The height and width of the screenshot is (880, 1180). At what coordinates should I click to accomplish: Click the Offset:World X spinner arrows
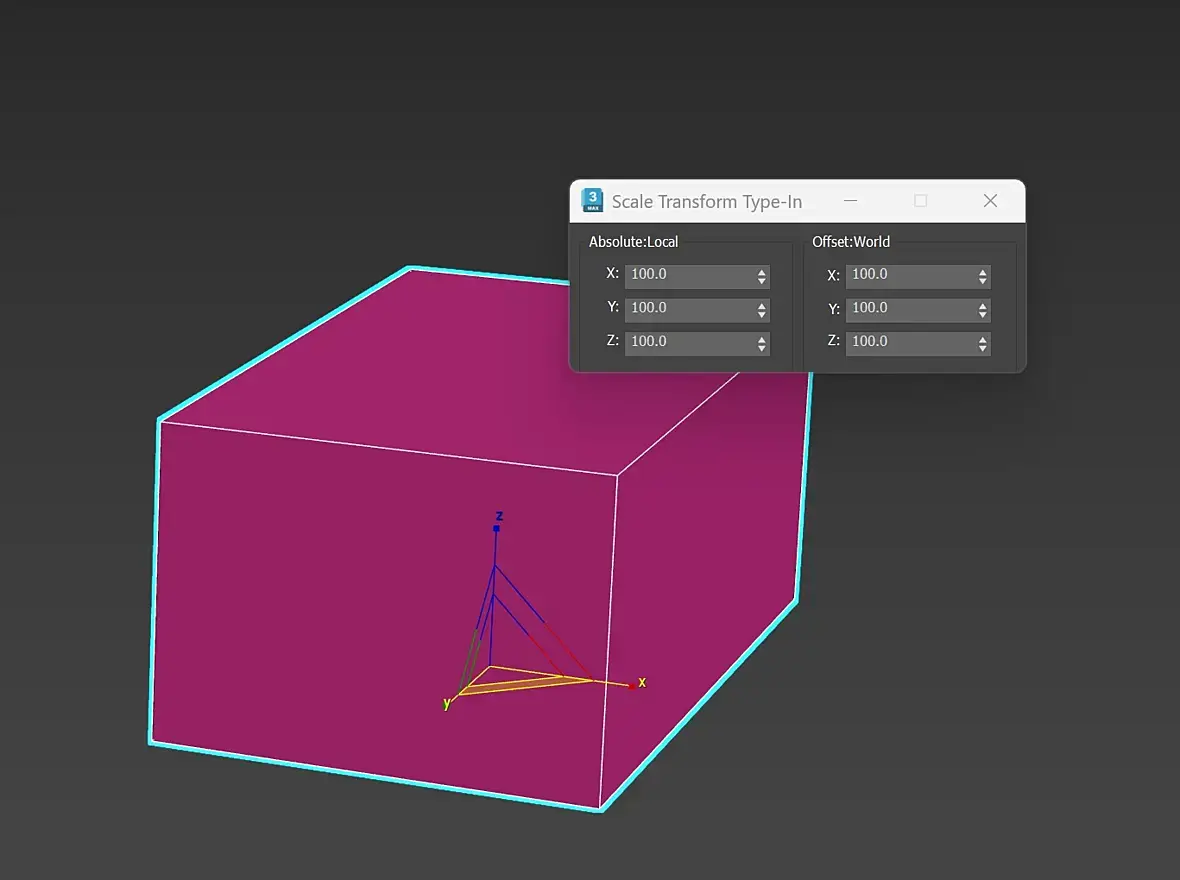click(x=983, y=276)
